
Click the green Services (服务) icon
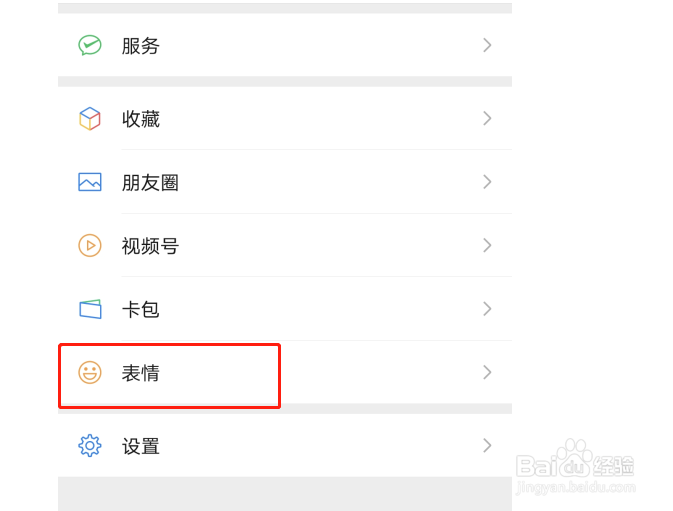(90, 46)
